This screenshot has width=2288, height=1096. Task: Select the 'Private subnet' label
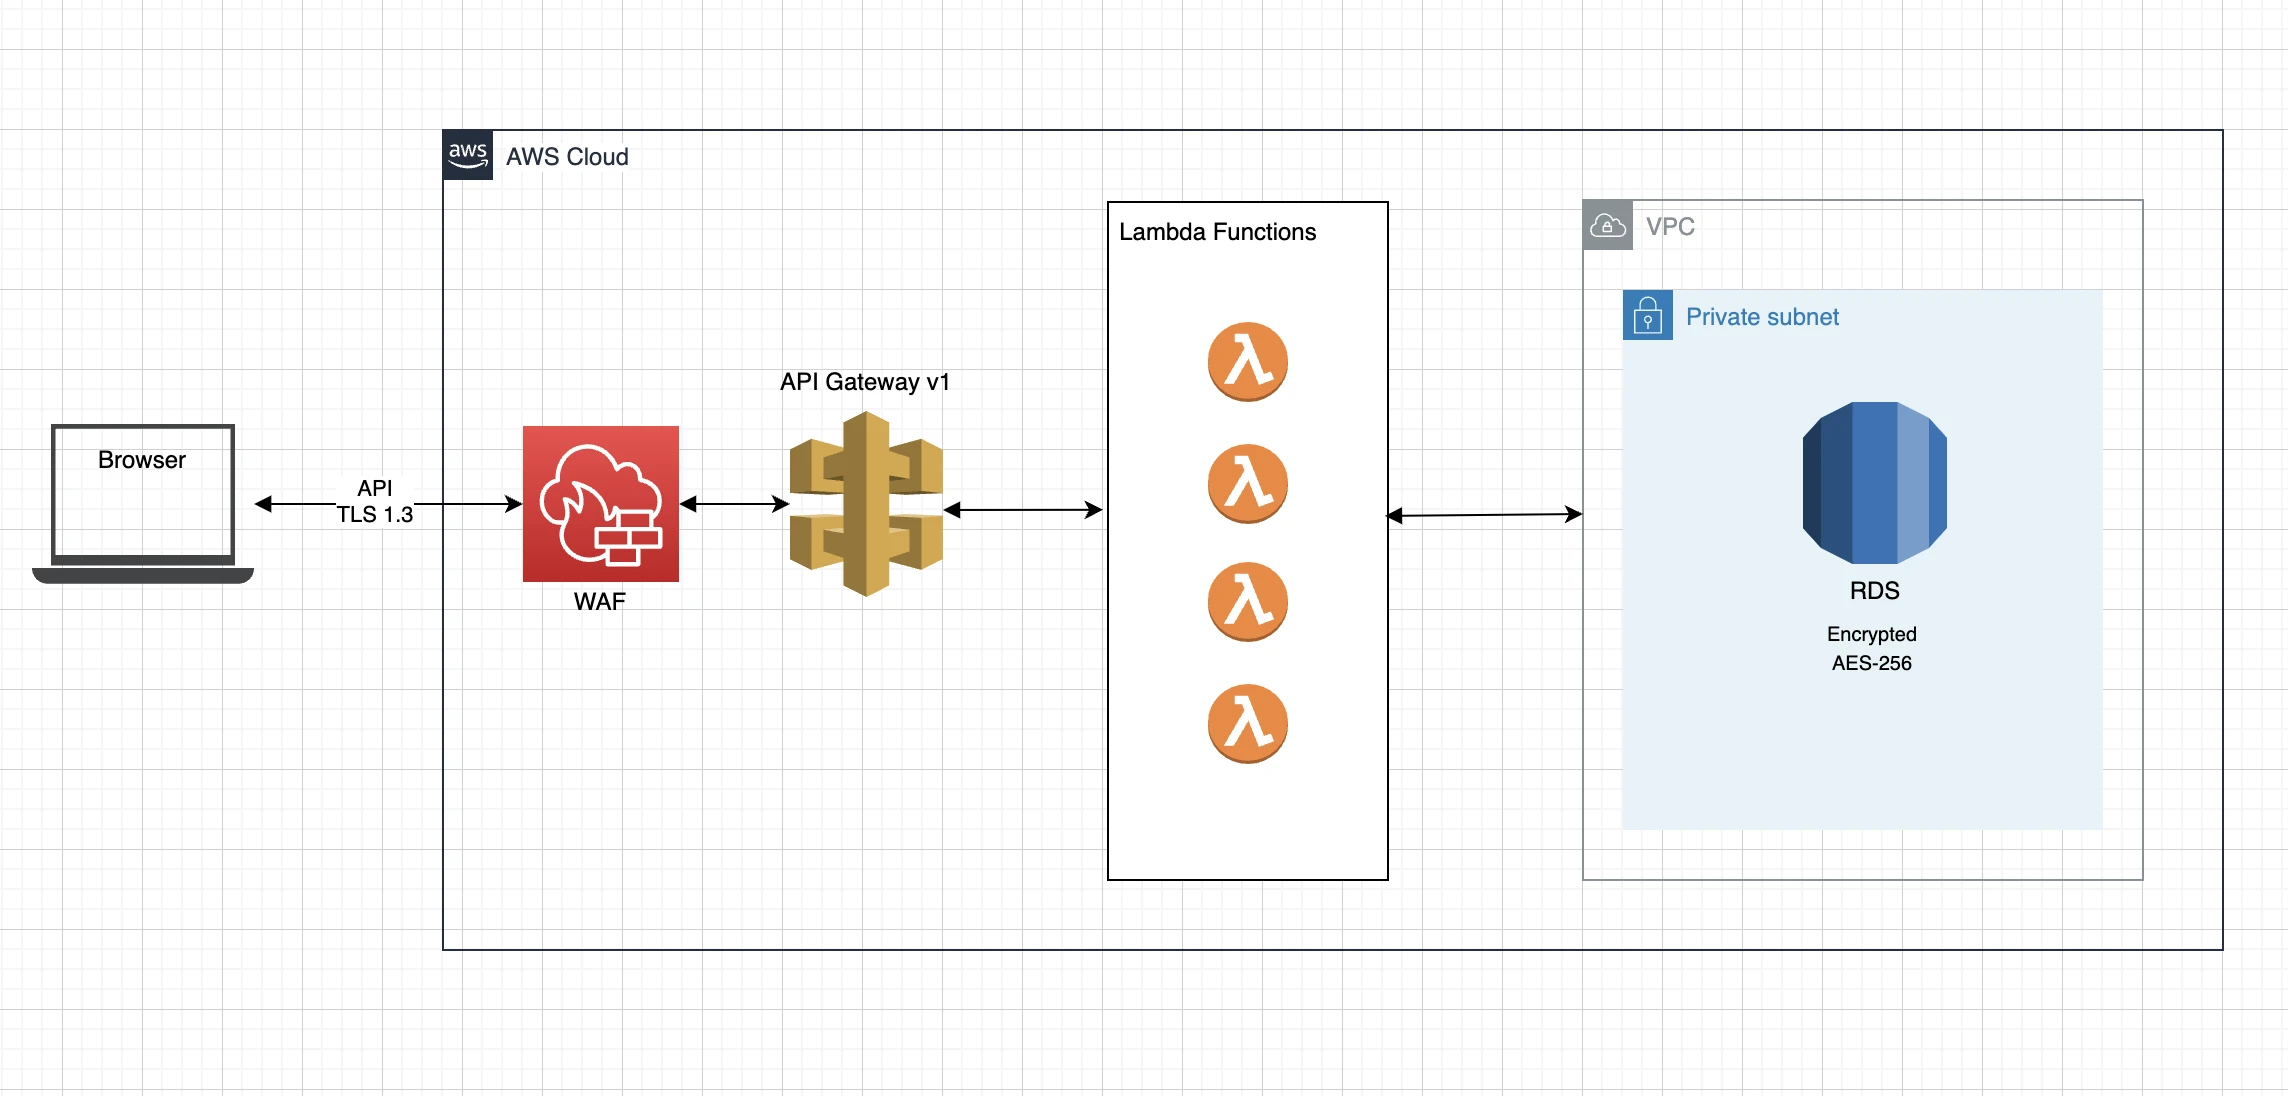click(x=1762, y=317)
